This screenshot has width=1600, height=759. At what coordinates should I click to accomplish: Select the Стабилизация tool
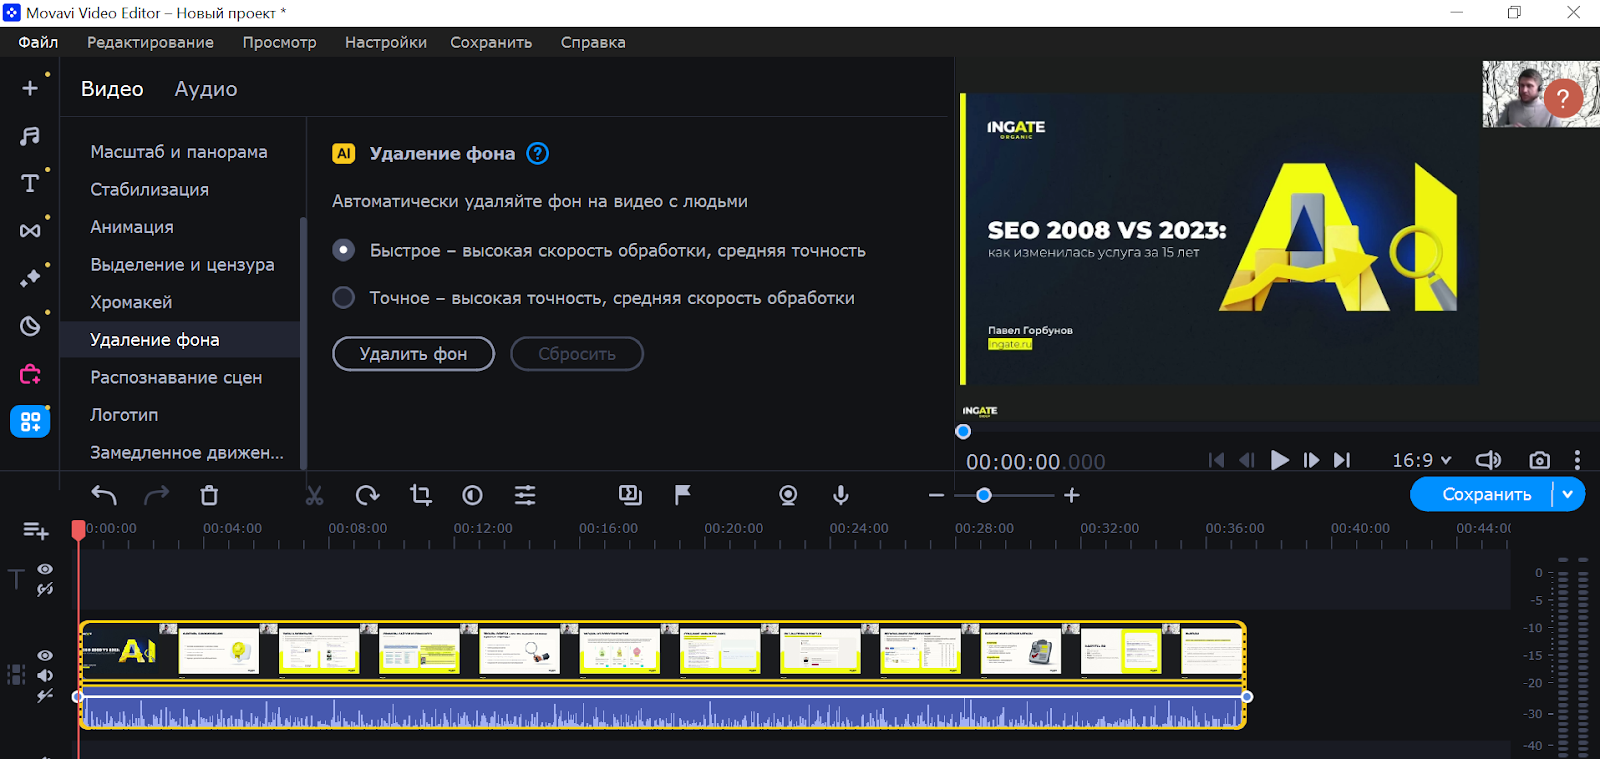(x=150, y=189)
